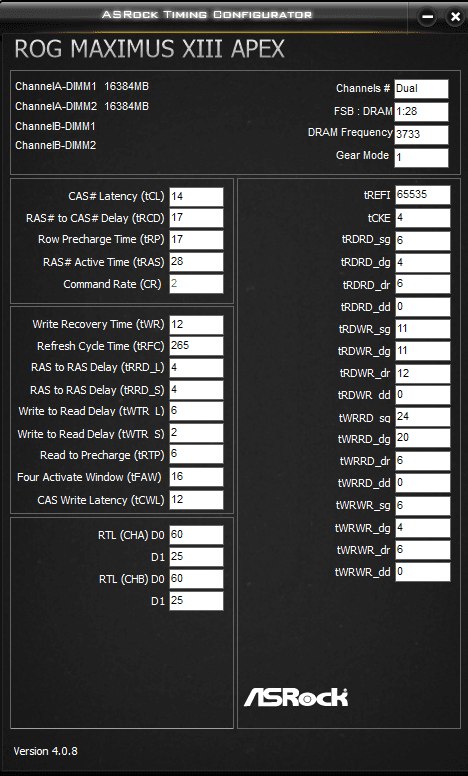
Task: Select the RTL (CHA) D1 field
Action: 196,557
